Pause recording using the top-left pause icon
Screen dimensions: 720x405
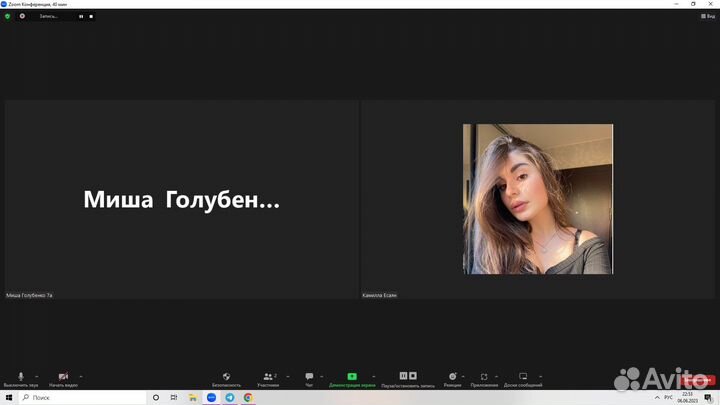point(81,17)
